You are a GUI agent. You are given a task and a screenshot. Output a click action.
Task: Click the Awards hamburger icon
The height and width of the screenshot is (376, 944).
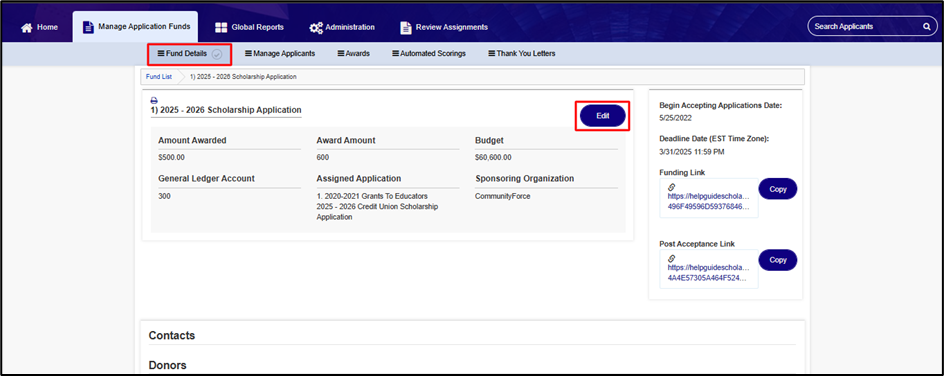click(341, 54)
